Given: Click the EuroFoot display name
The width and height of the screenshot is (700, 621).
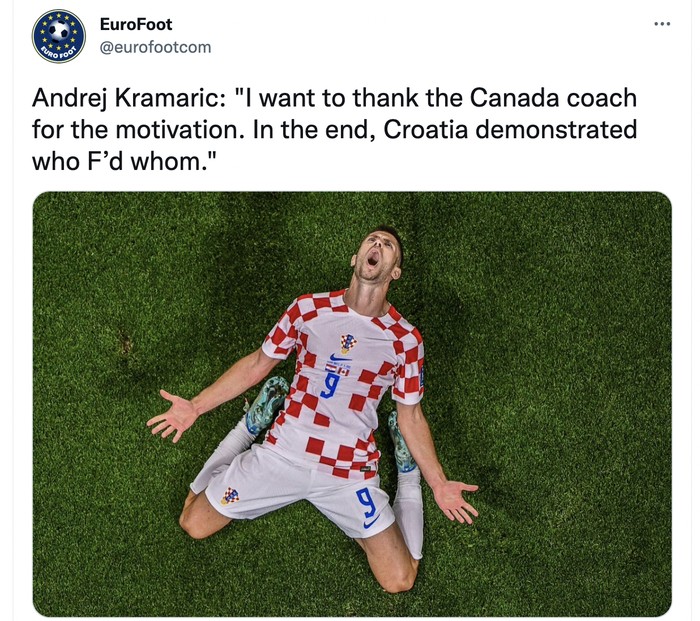Looking at the screenshot, I should 136,25.
